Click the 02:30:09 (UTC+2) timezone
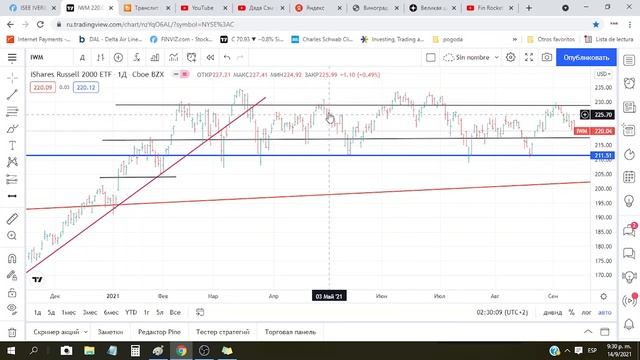640x360 pixels. 502,312
